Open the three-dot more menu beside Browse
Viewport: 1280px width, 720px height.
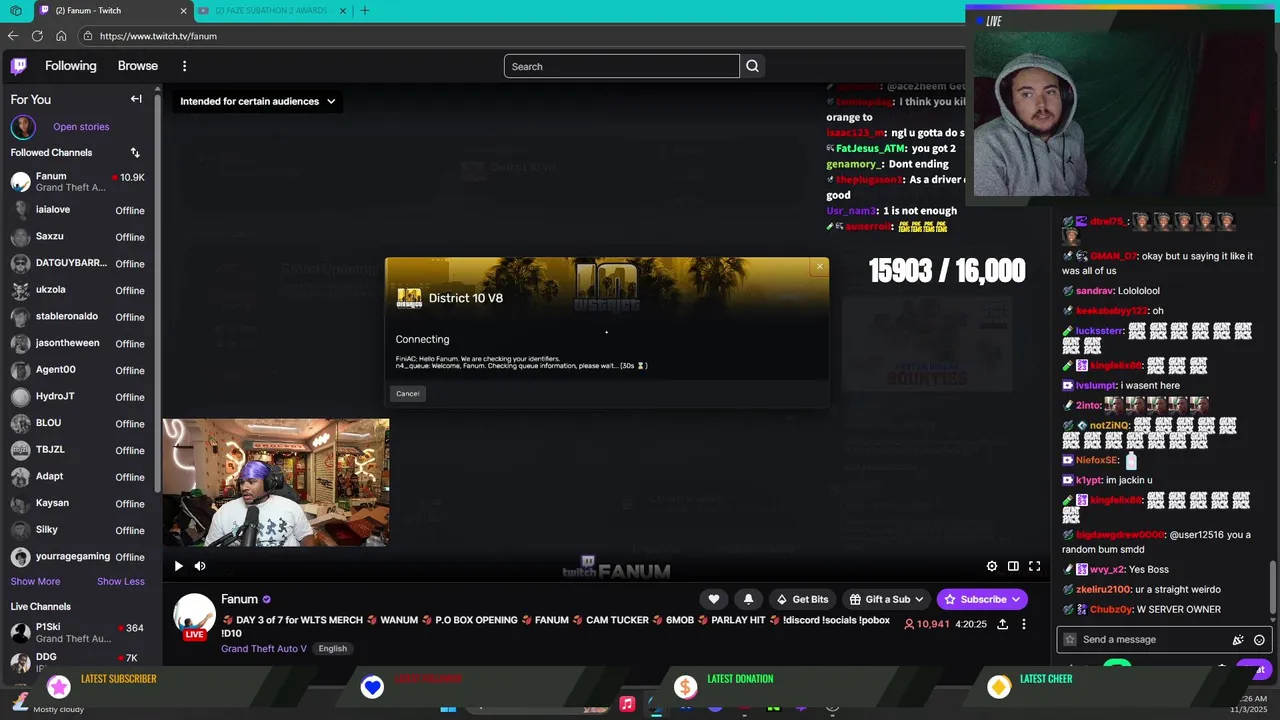pyautogui.click(x=184, y=66)
